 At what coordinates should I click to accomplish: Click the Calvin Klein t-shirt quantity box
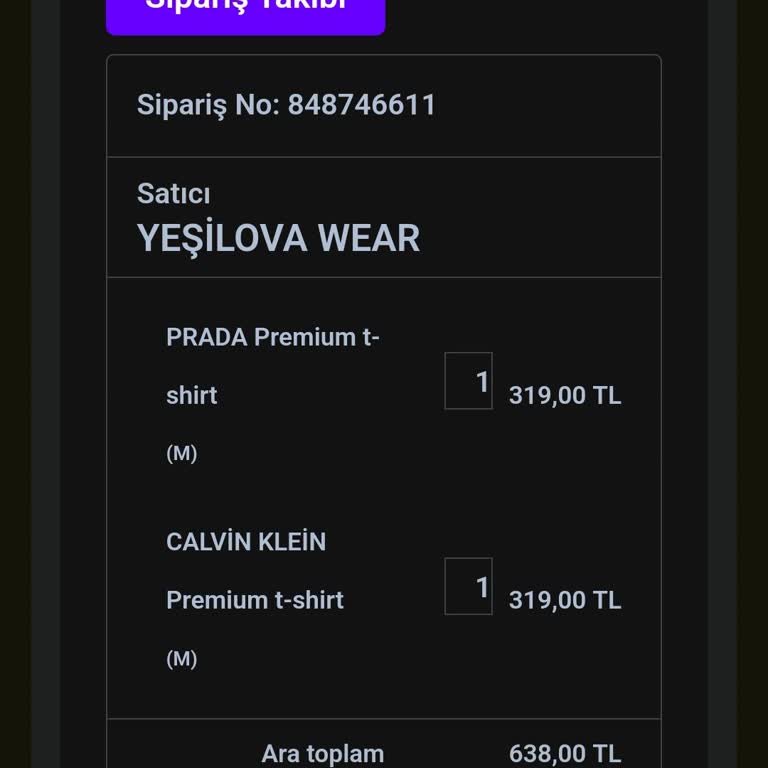click(x=468, y=586)
